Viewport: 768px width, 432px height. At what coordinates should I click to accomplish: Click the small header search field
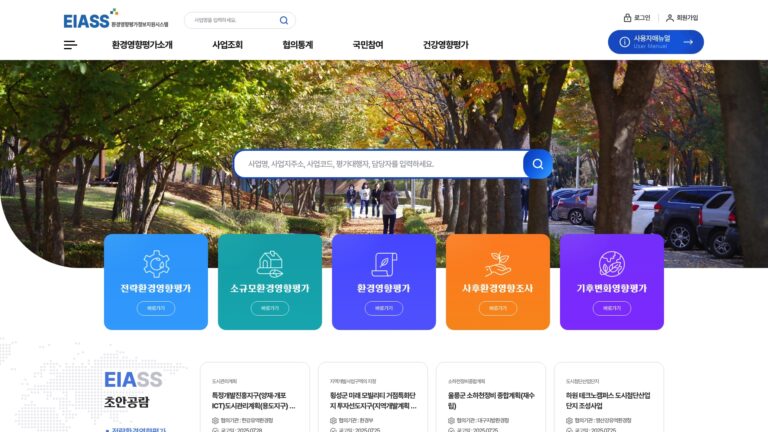[x=232, y=20]
